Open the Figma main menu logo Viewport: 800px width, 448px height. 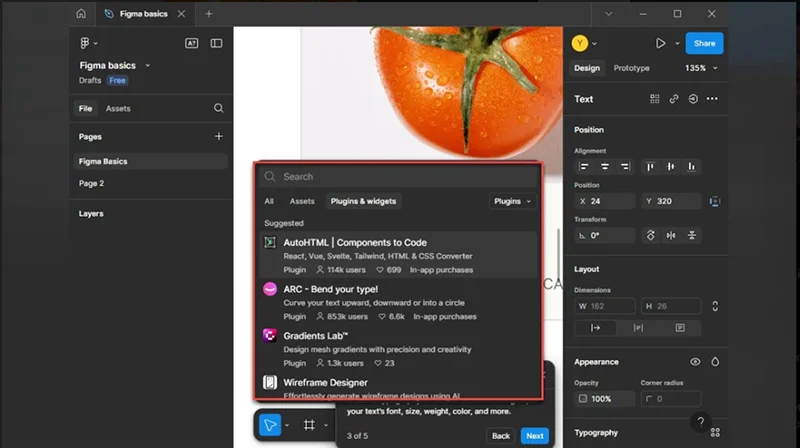click(85, 43)
